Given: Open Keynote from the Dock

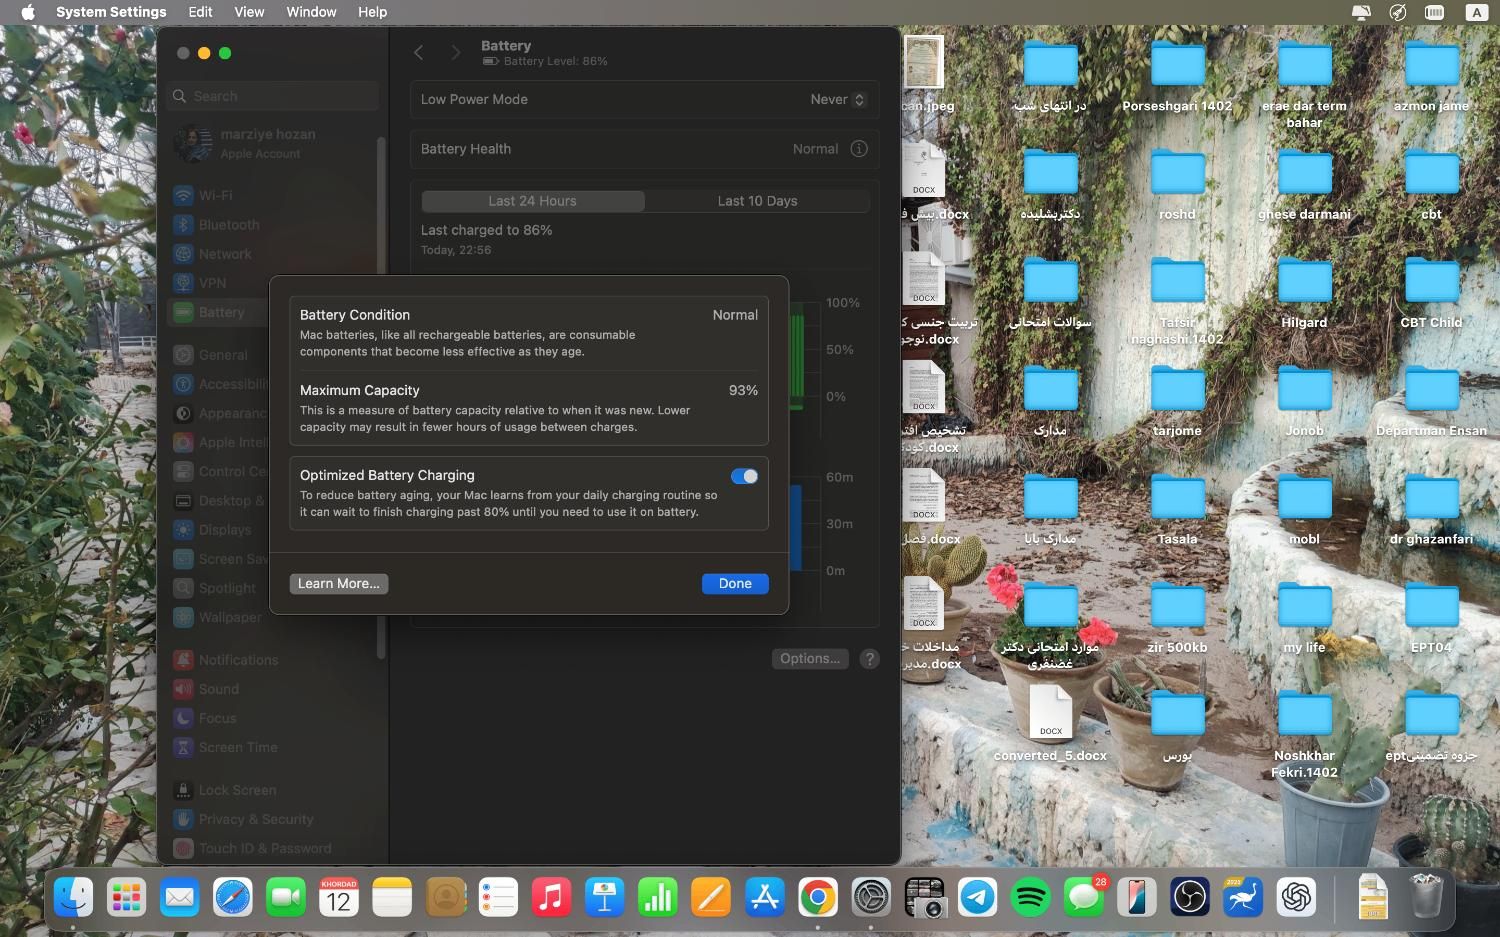Looking at the screenshot, I should click(604, 897).
